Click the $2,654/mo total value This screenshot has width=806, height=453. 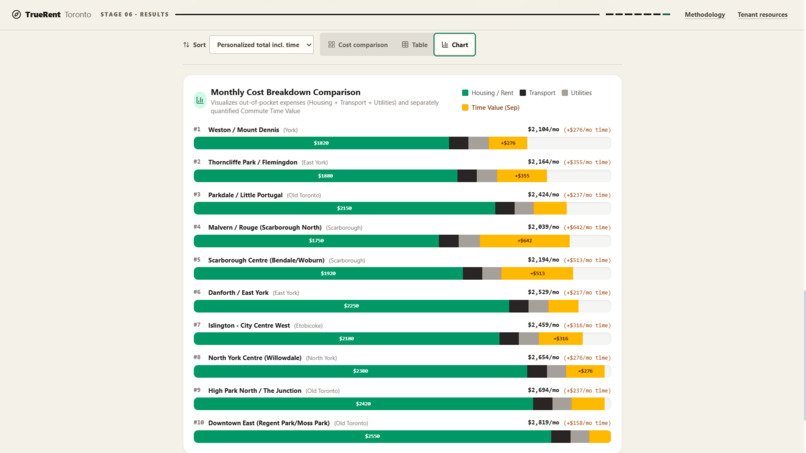coord(543,357)
